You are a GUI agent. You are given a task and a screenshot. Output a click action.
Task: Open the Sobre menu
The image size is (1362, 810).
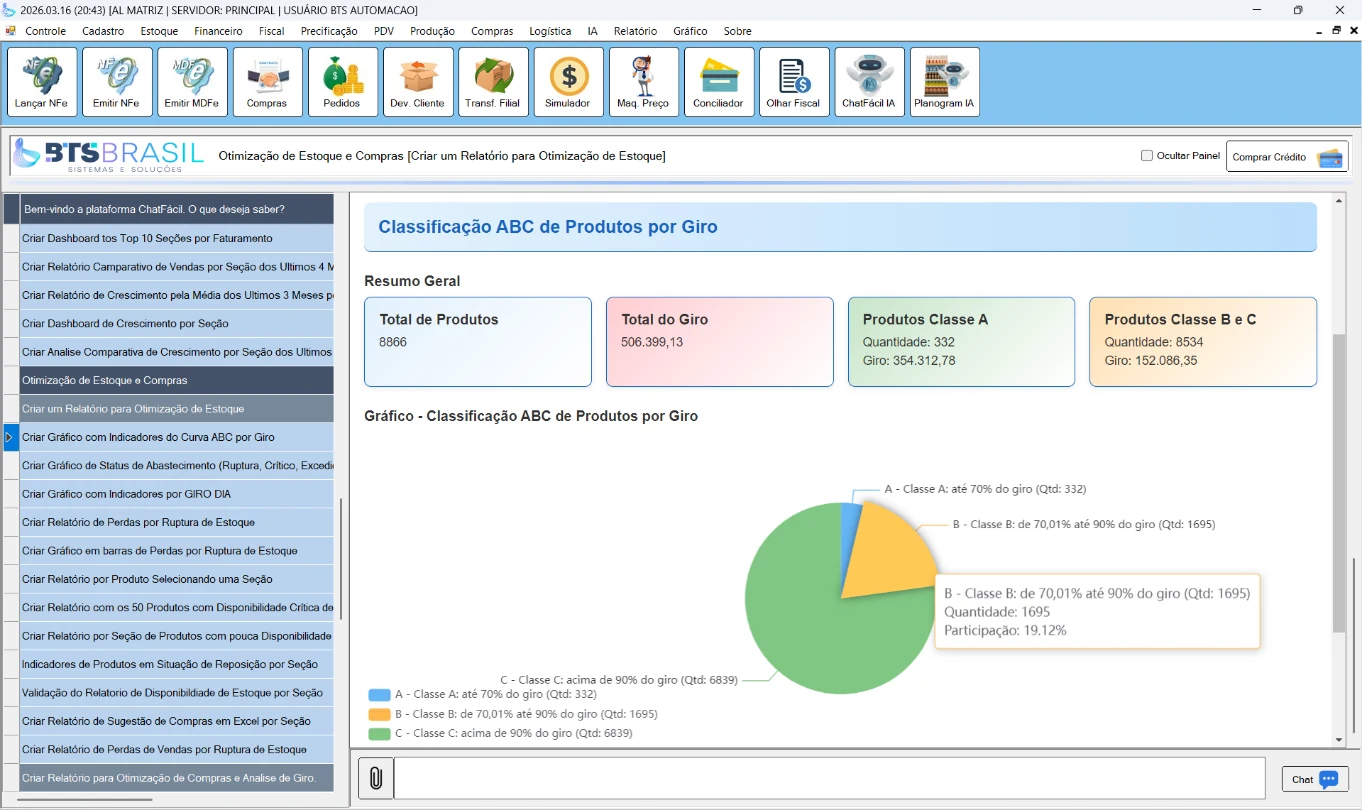tap(737, 31)
